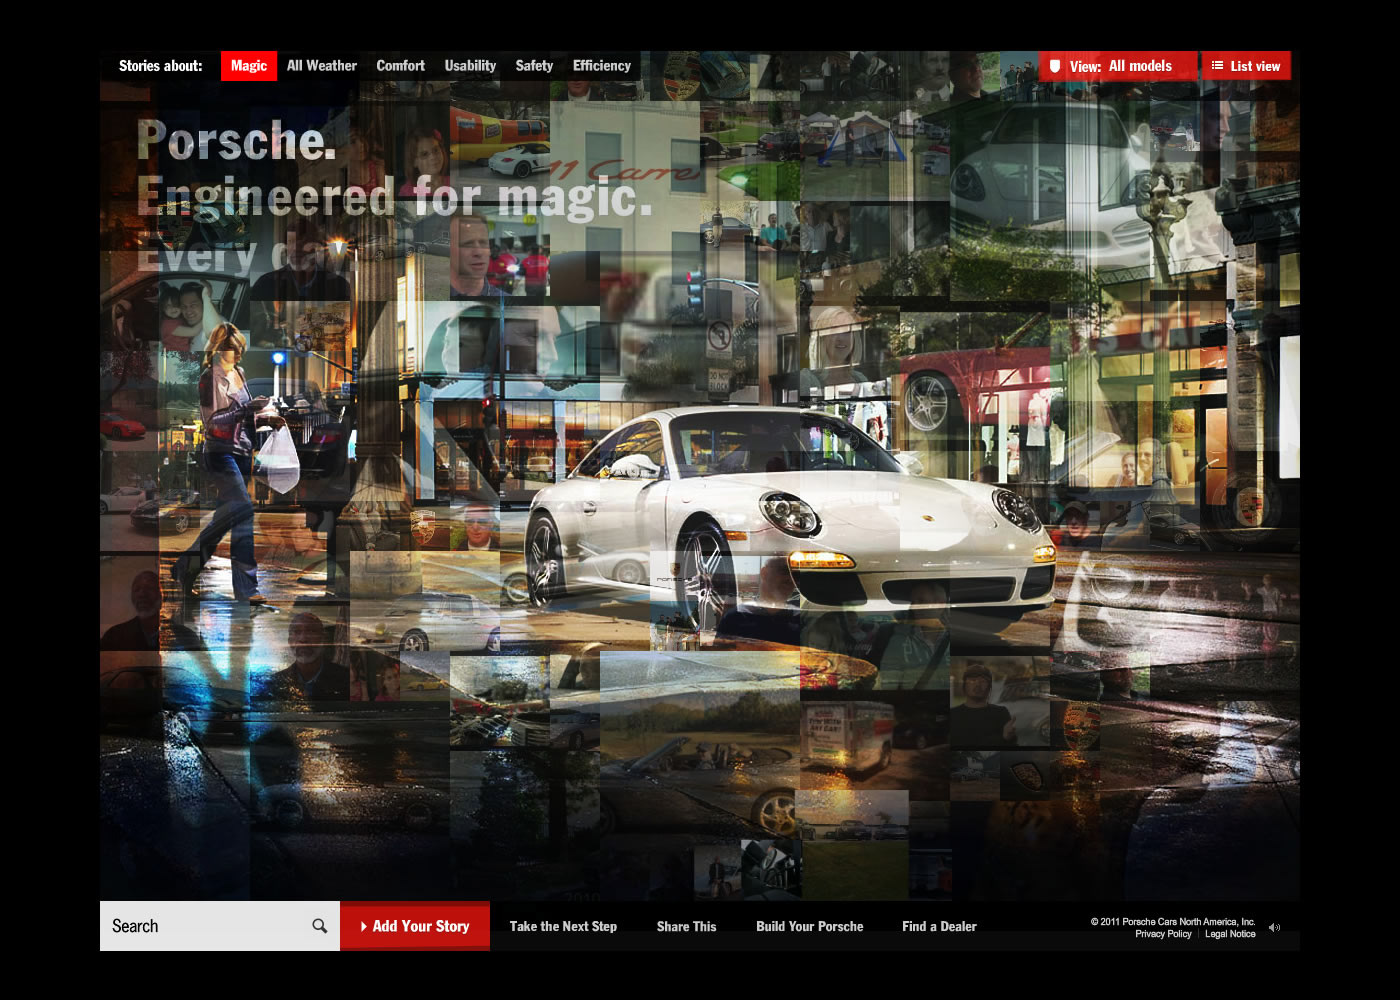The width and height of the screenshot is (1400, 1000).
Task: Open Build Your Porsche
Action: click(x=810, y=927)
